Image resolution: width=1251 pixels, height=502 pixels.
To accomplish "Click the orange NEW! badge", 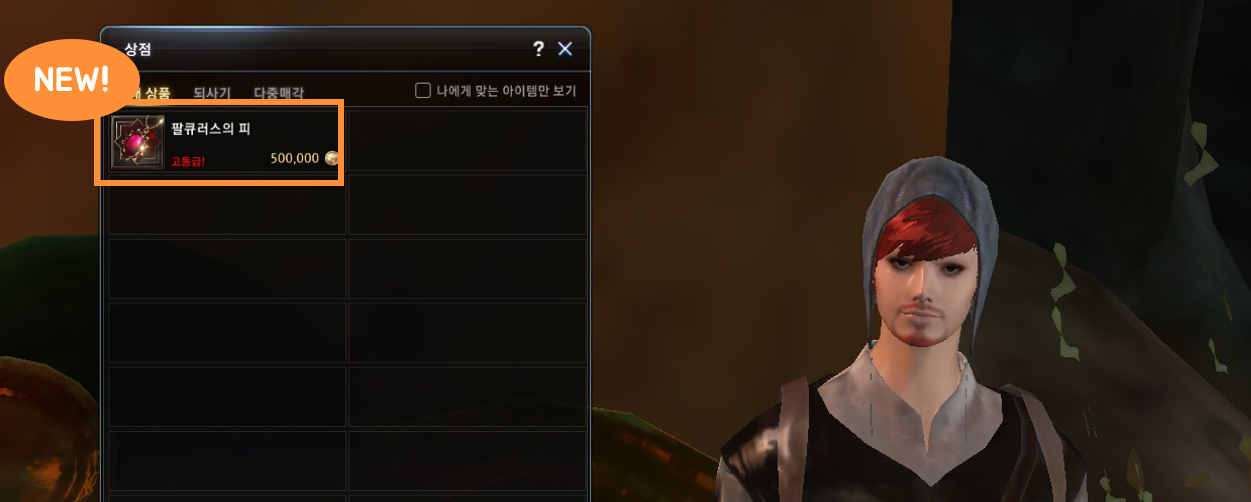I will tap(71, 81).
